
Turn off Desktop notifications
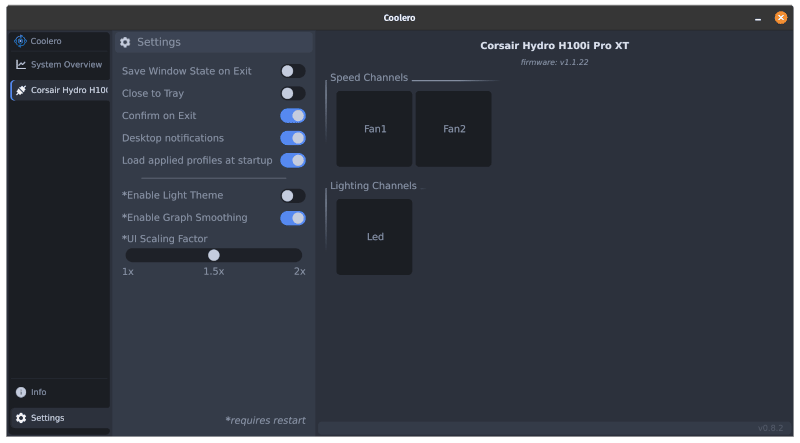click(x=292, y=138)
